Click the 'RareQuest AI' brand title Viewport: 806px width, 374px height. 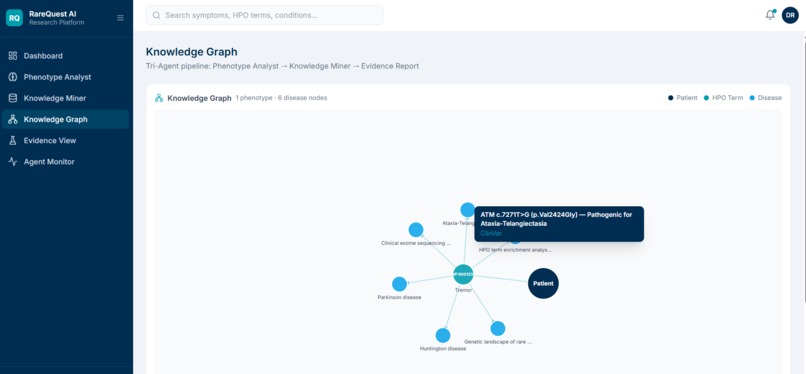pyautogui.click(x=53, y=14)
